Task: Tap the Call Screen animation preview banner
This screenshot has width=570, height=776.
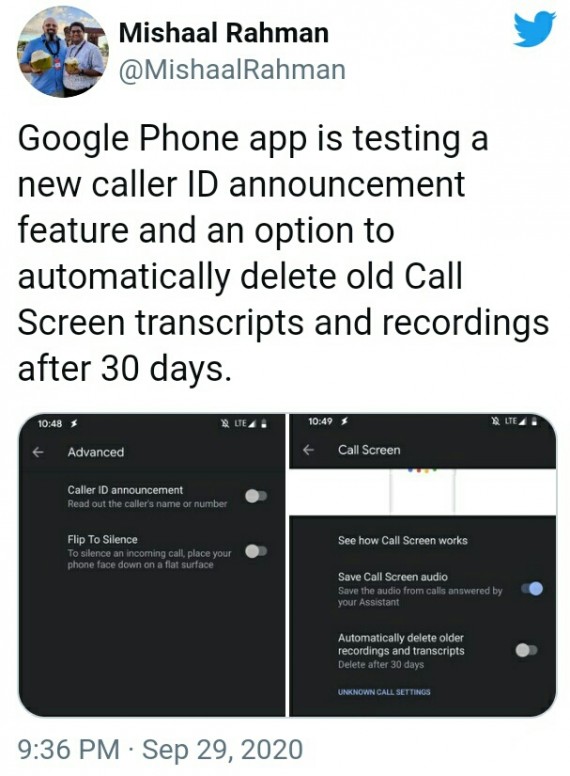Action: 423,491
